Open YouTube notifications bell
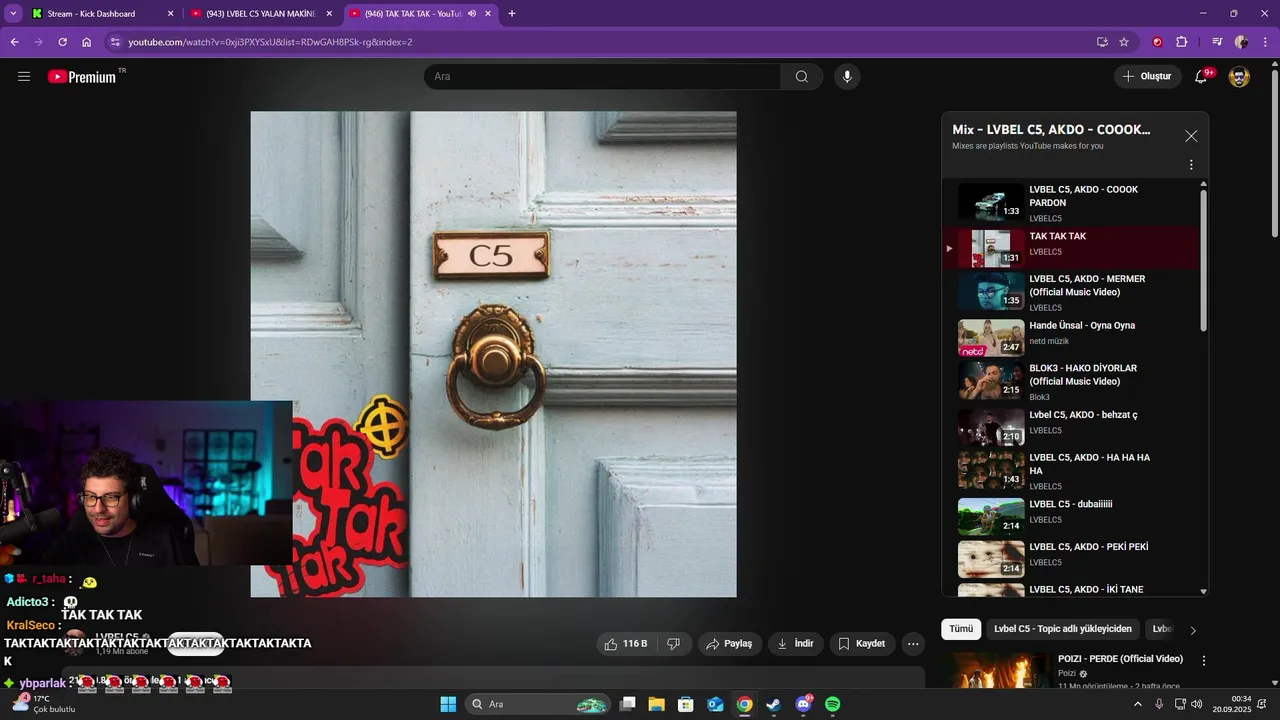The height and width of the screenshot is (720, 1280). click(1202, 76)
